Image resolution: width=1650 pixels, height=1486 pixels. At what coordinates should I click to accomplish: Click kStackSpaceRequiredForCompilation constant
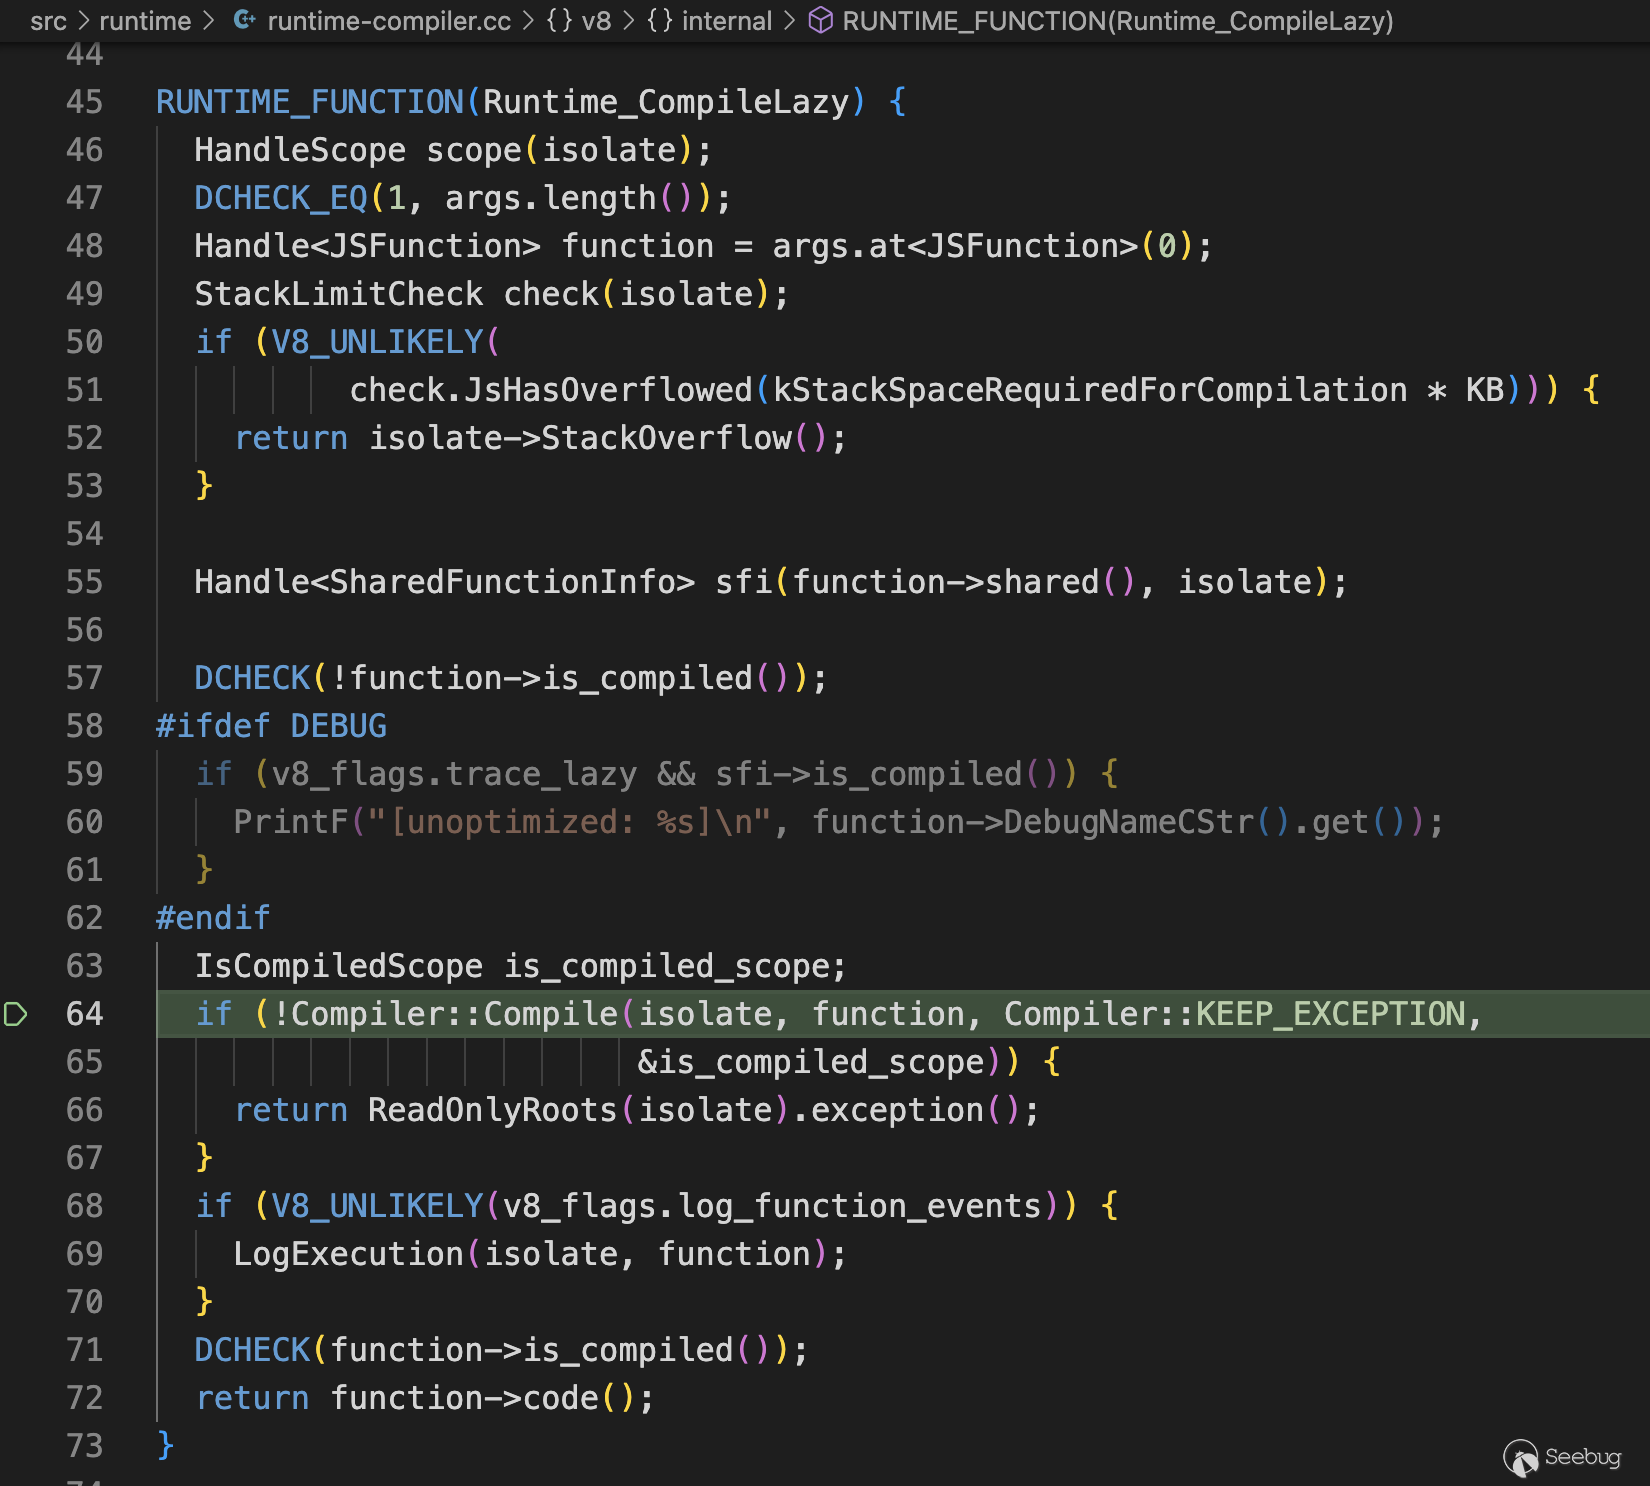1090,390
